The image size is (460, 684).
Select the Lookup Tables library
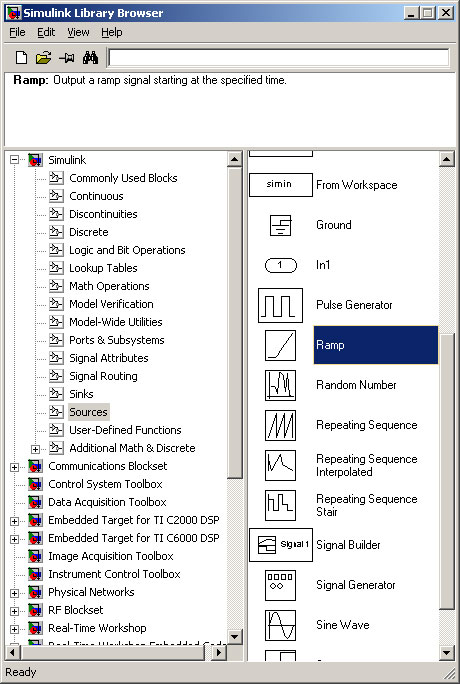[103, 268]
